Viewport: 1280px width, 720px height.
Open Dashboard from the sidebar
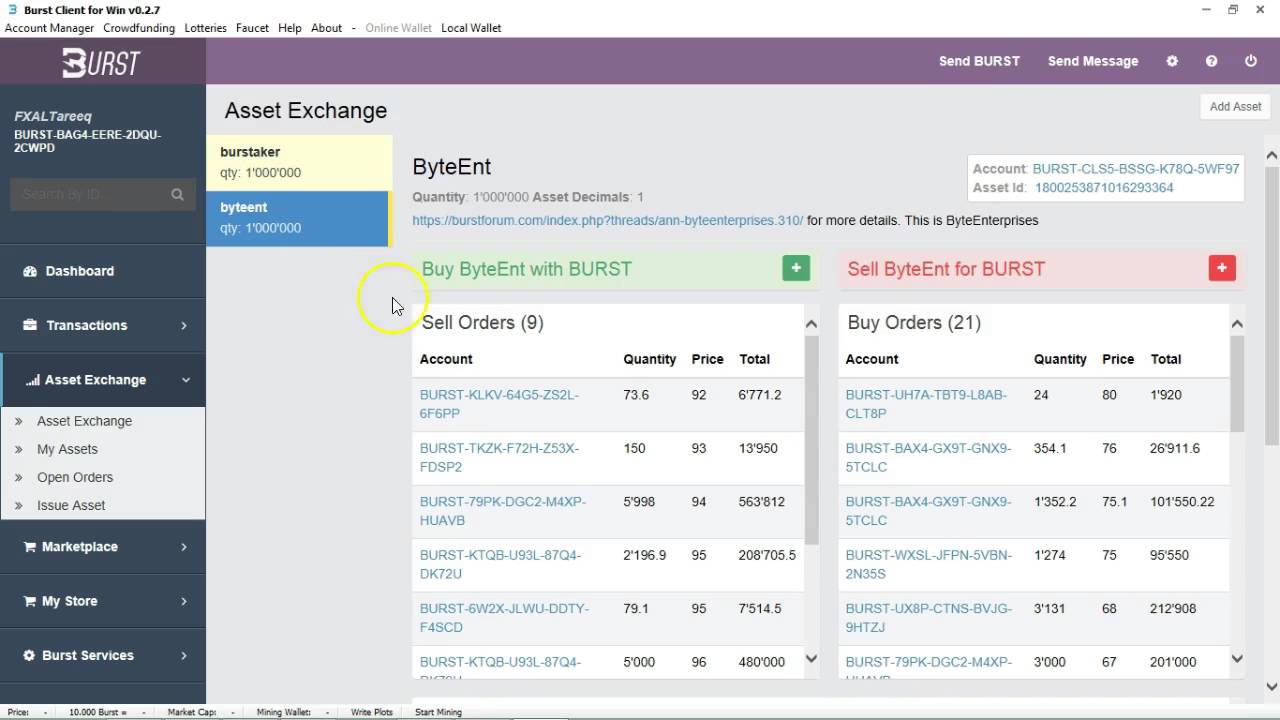pyautogui.click(x=79, y=271)
